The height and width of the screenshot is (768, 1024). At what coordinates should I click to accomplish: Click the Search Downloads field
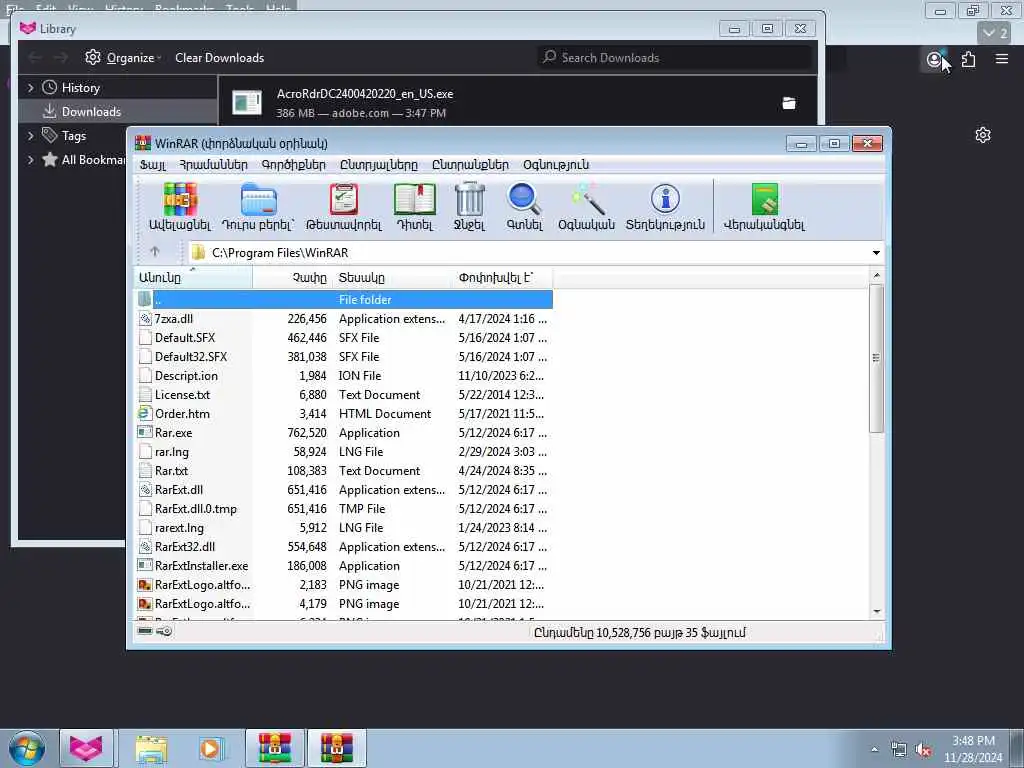point(674,57)
